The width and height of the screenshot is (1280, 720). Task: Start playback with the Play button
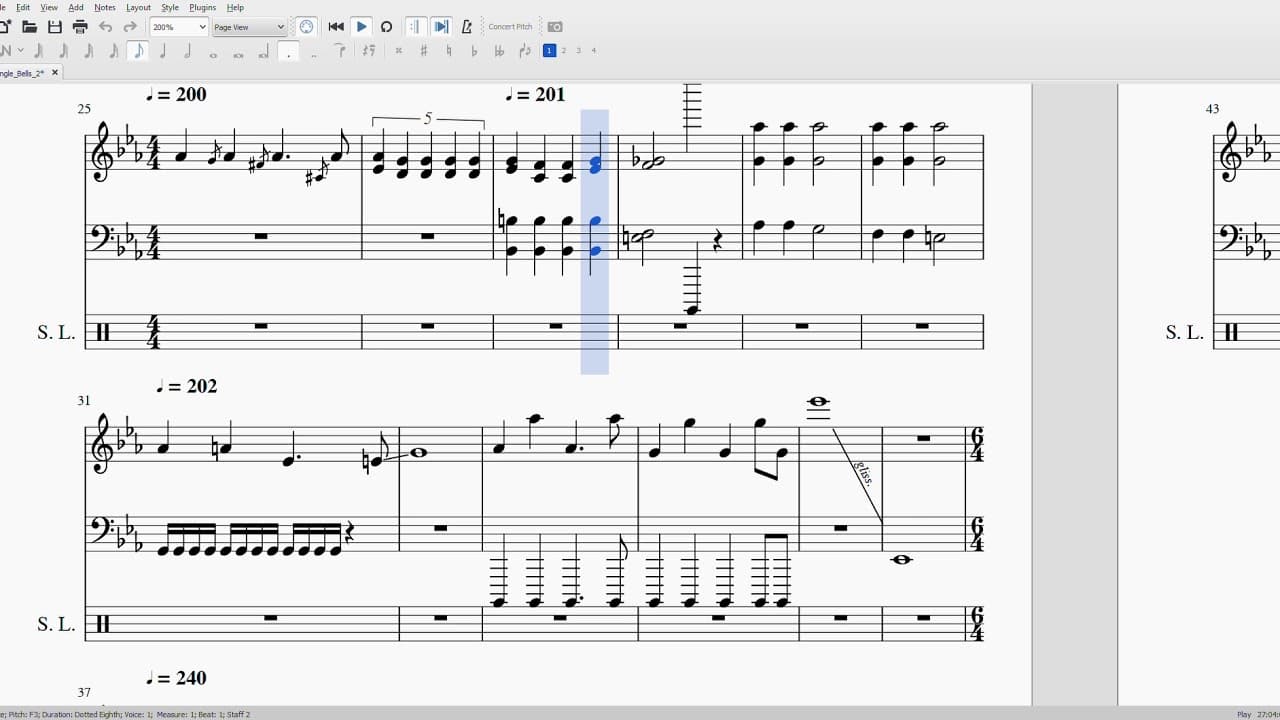click(361, 27)
